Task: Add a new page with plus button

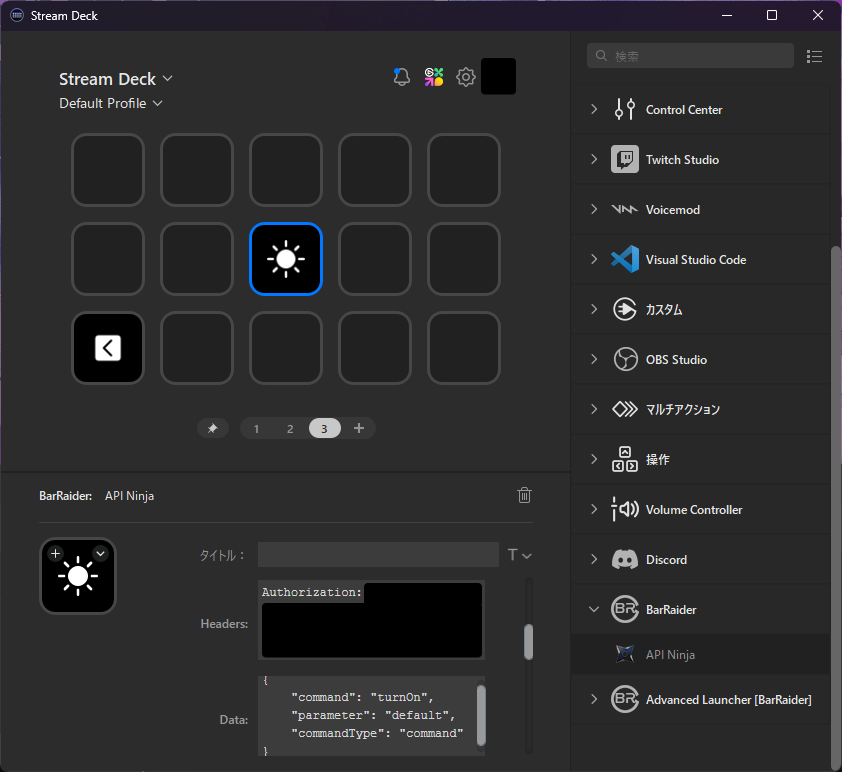Action: coord(359,428)
